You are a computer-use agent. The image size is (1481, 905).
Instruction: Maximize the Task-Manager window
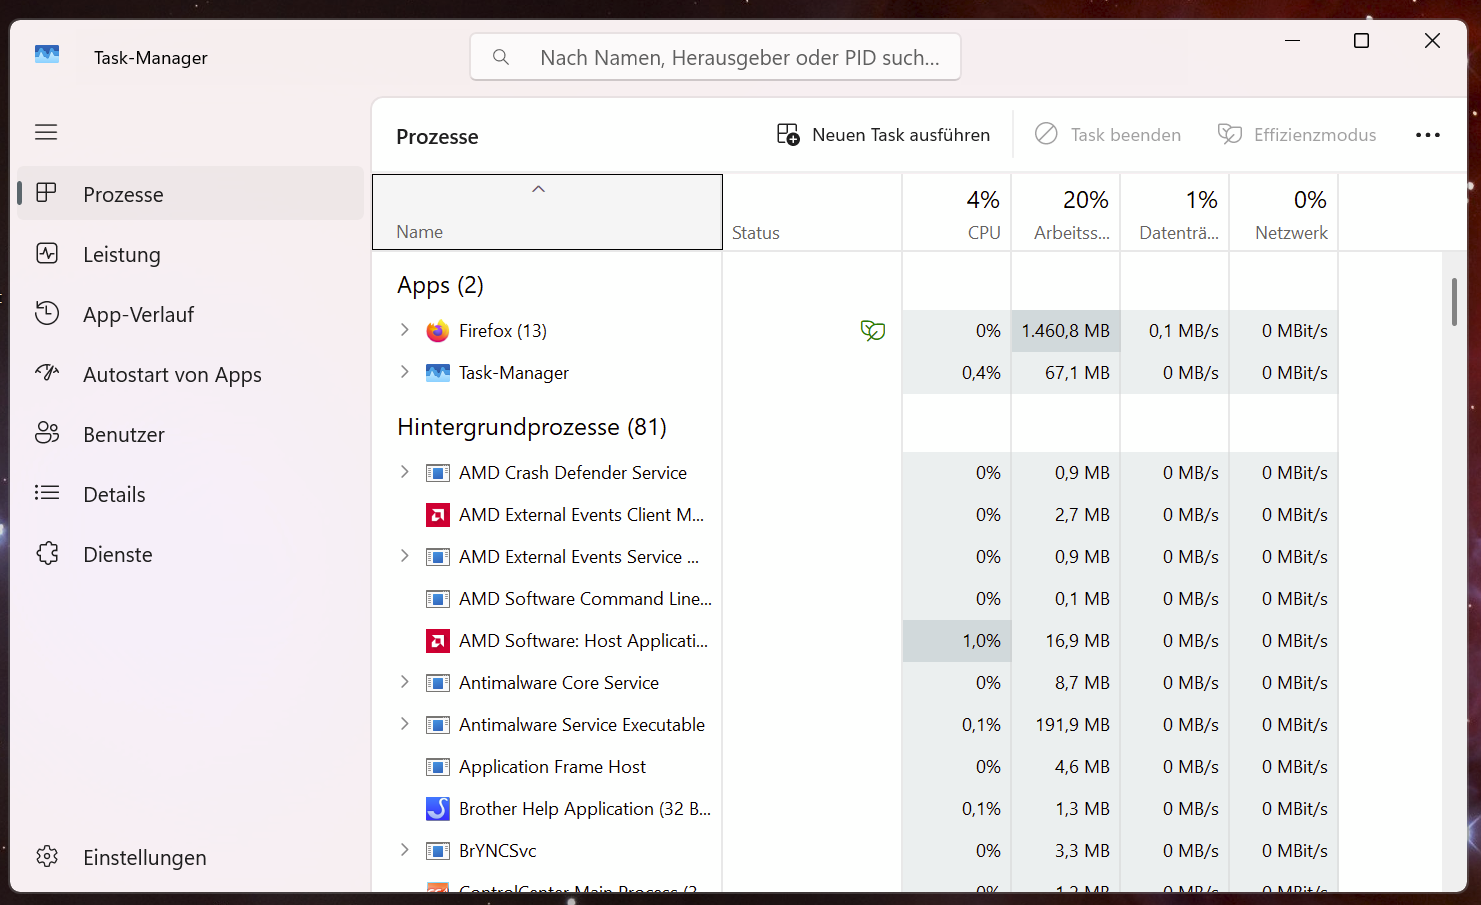click(1361, 40)
